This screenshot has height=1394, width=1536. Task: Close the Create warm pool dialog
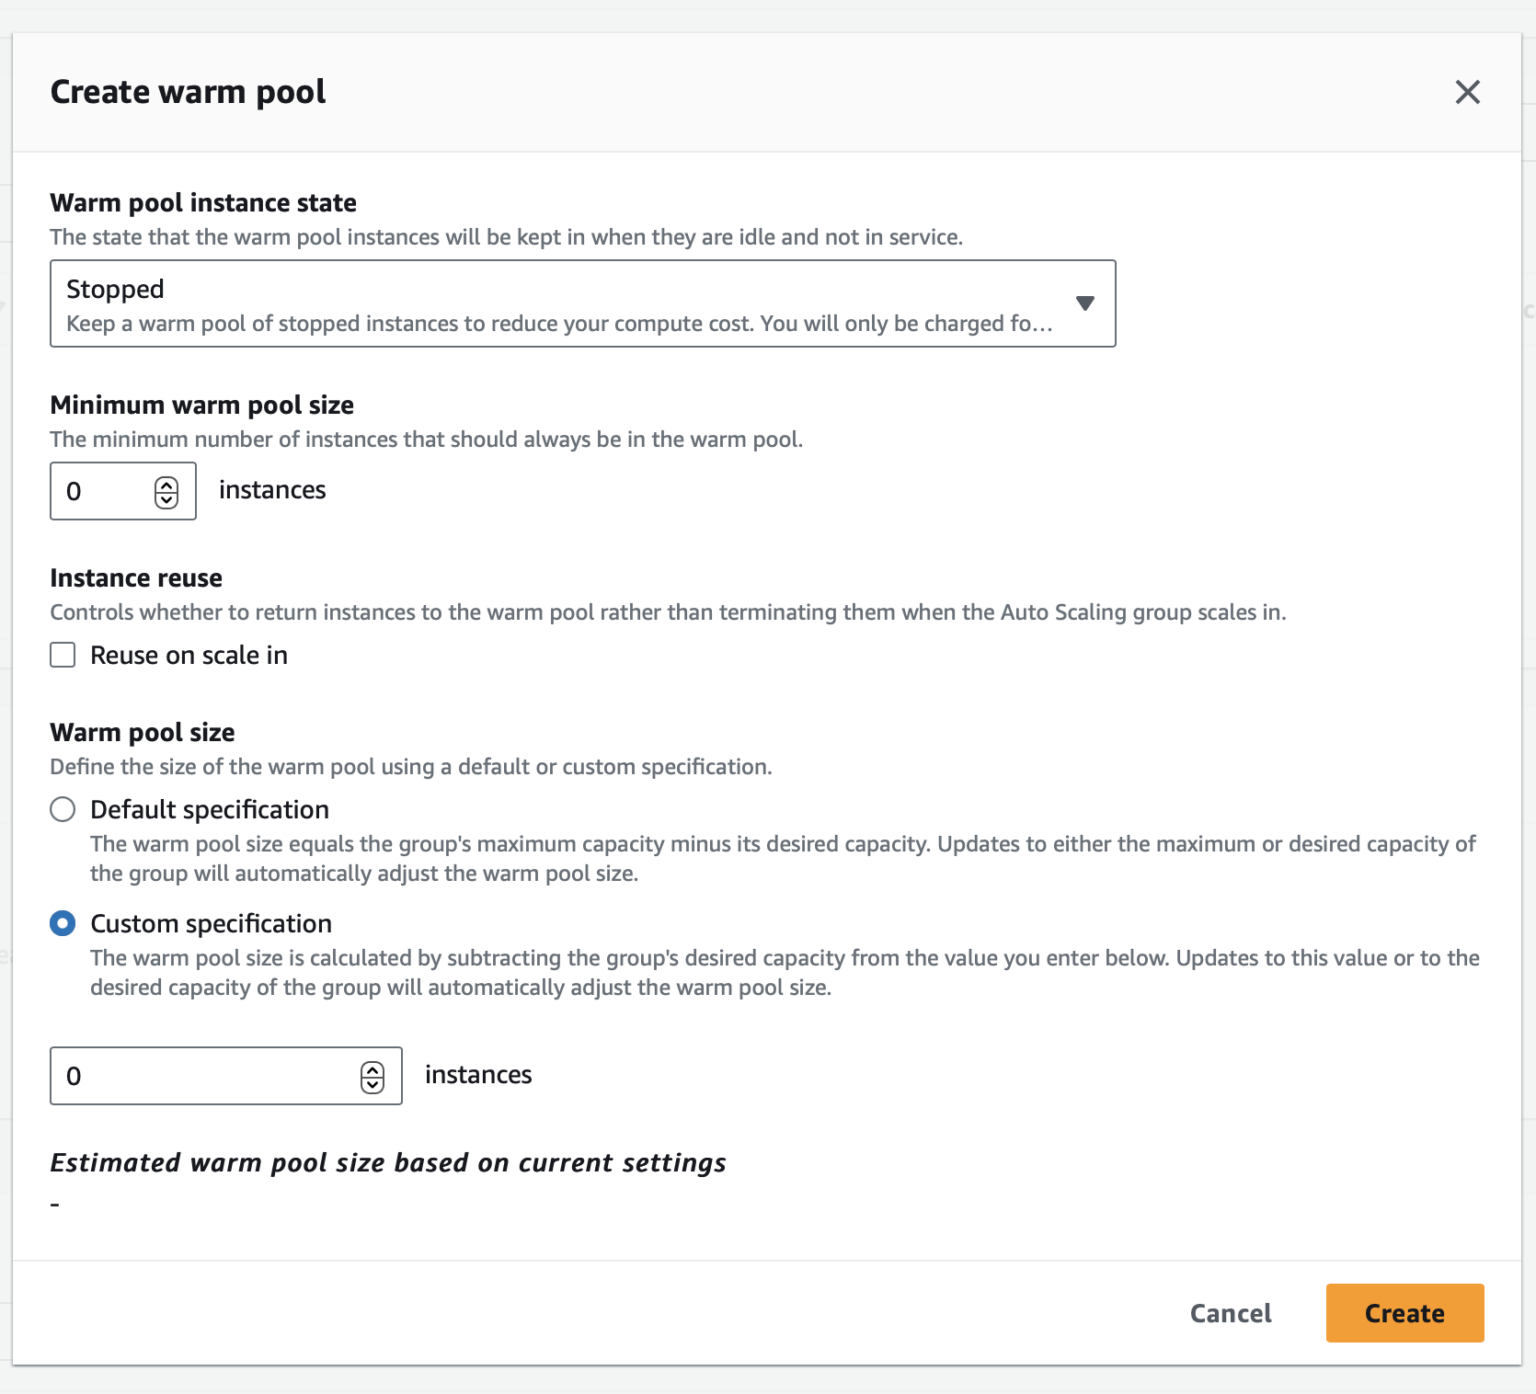click(x=1467, y=92)
